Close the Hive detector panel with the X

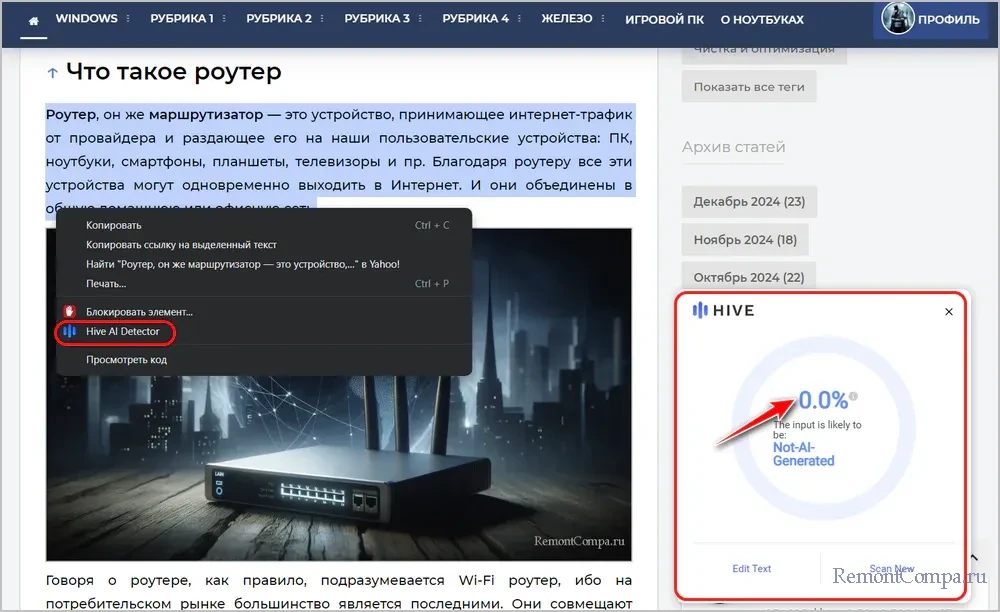948,311
